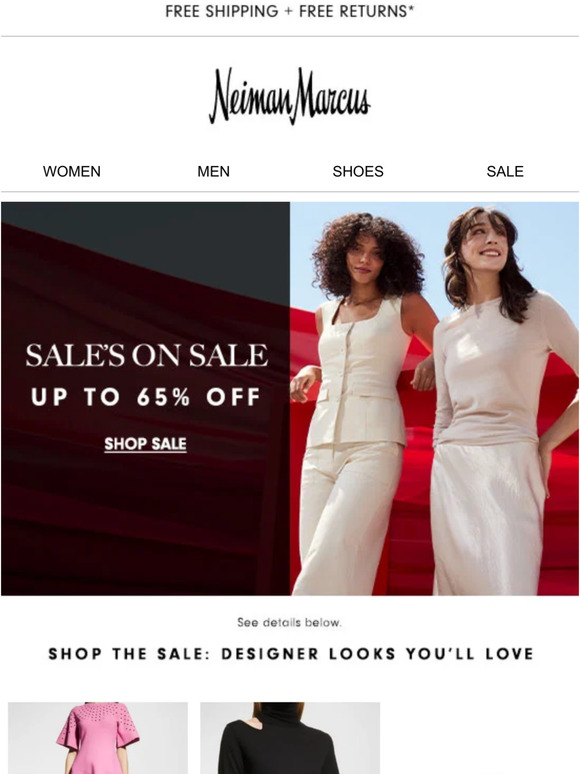Click the Neiman Marcus logo
The height and width of the screenshot is (774, 580).
pos(290,96)
